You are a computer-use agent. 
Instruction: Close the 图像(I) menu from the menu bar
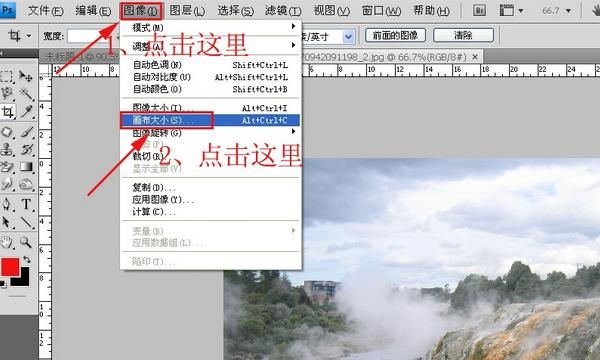pos(141,11)
